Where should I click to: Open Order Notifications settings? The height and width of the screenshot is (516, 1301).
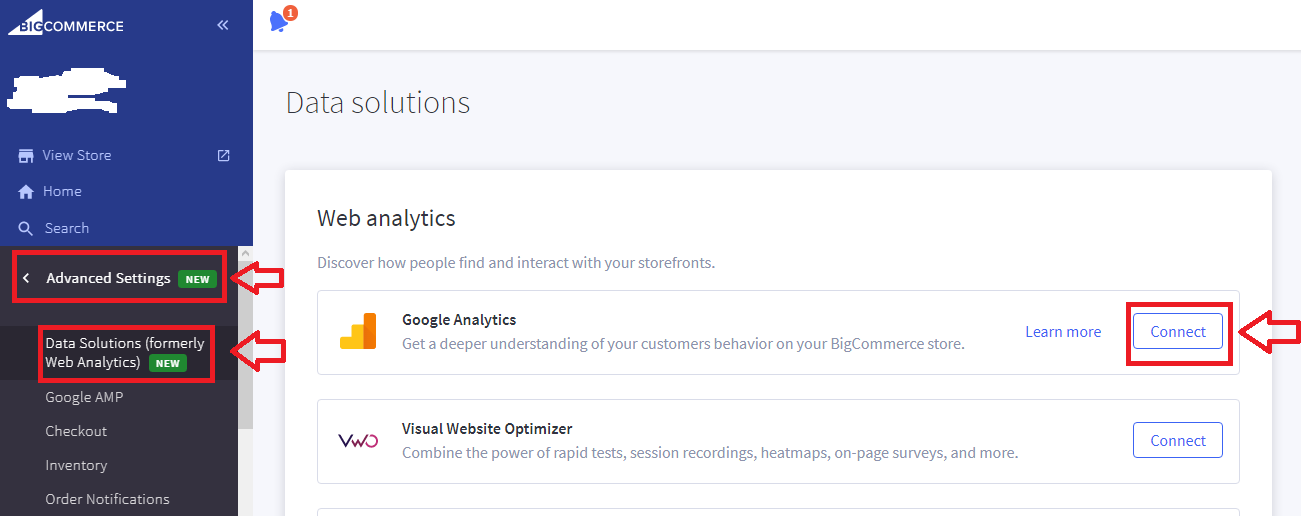107,499
